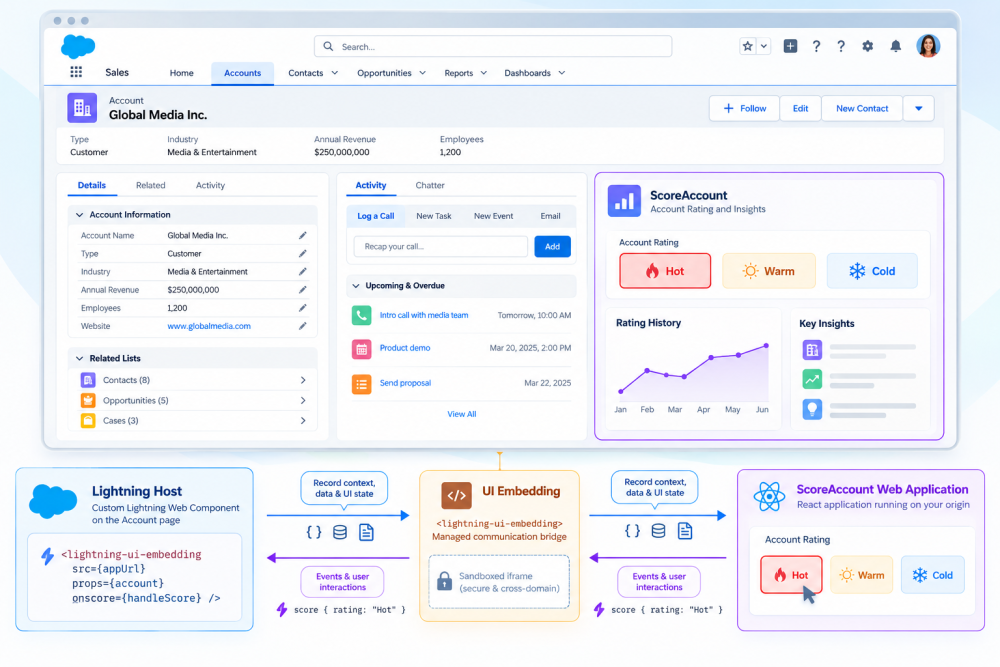Select Hot rating in ScoreAccount panel

pyautogui.click(x=665, y=271)
